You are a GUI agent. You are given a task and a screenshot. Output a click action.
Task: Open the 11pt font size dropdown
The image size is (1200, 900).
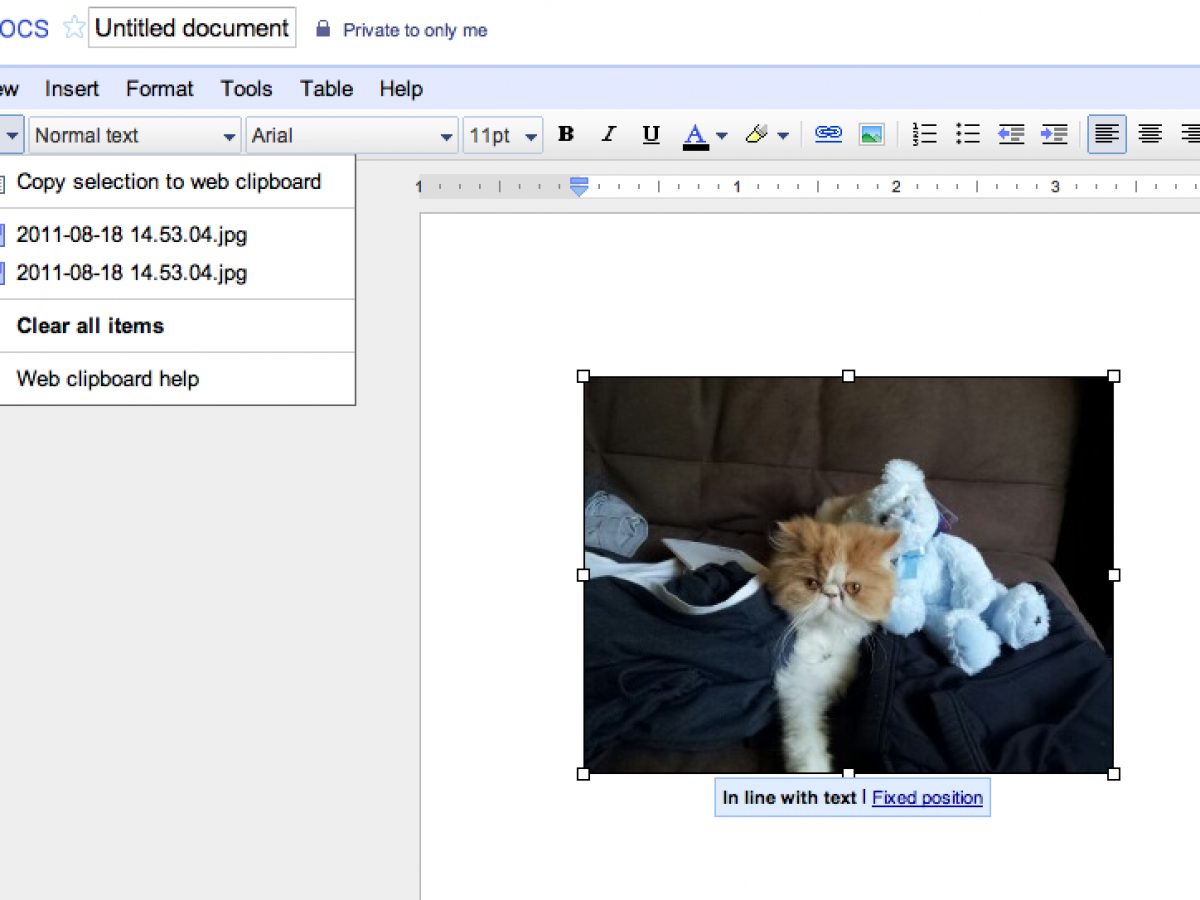503,136
